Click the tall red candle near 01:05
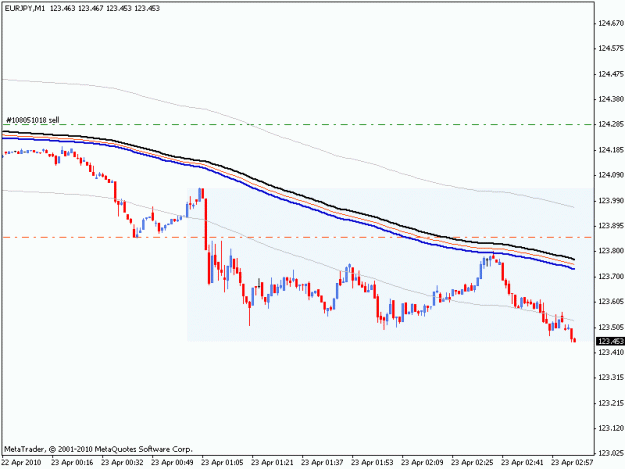The height and width of the screenshot is (469, 625). click(206, 224)
